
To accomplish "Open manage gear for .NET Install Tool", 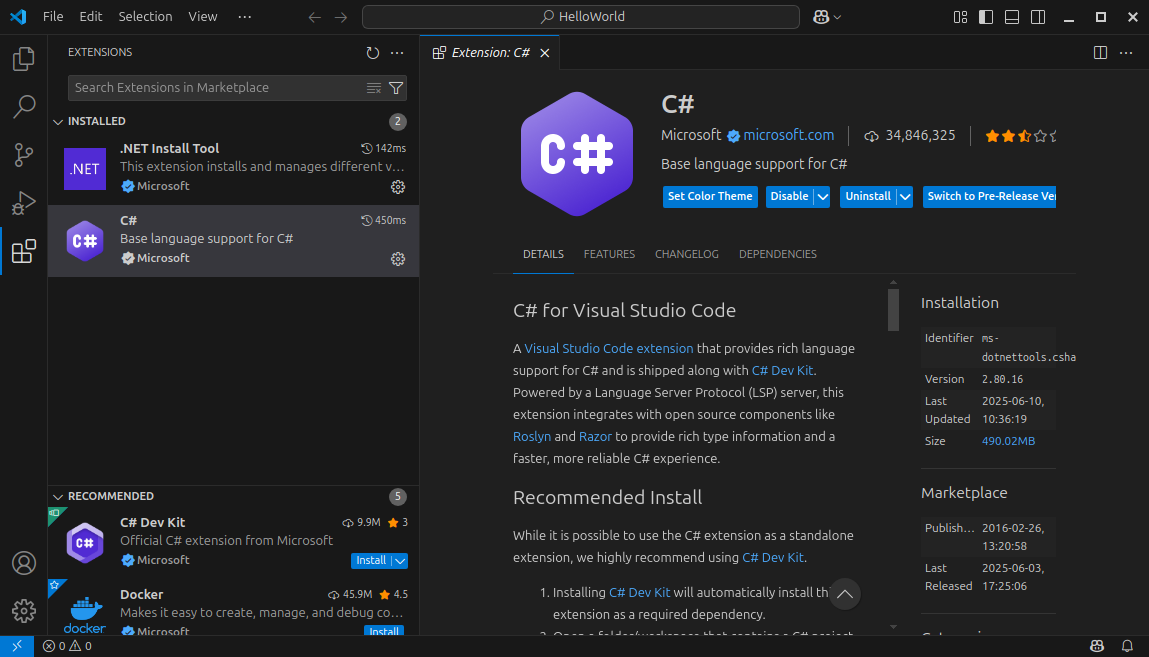I will 398,187.
